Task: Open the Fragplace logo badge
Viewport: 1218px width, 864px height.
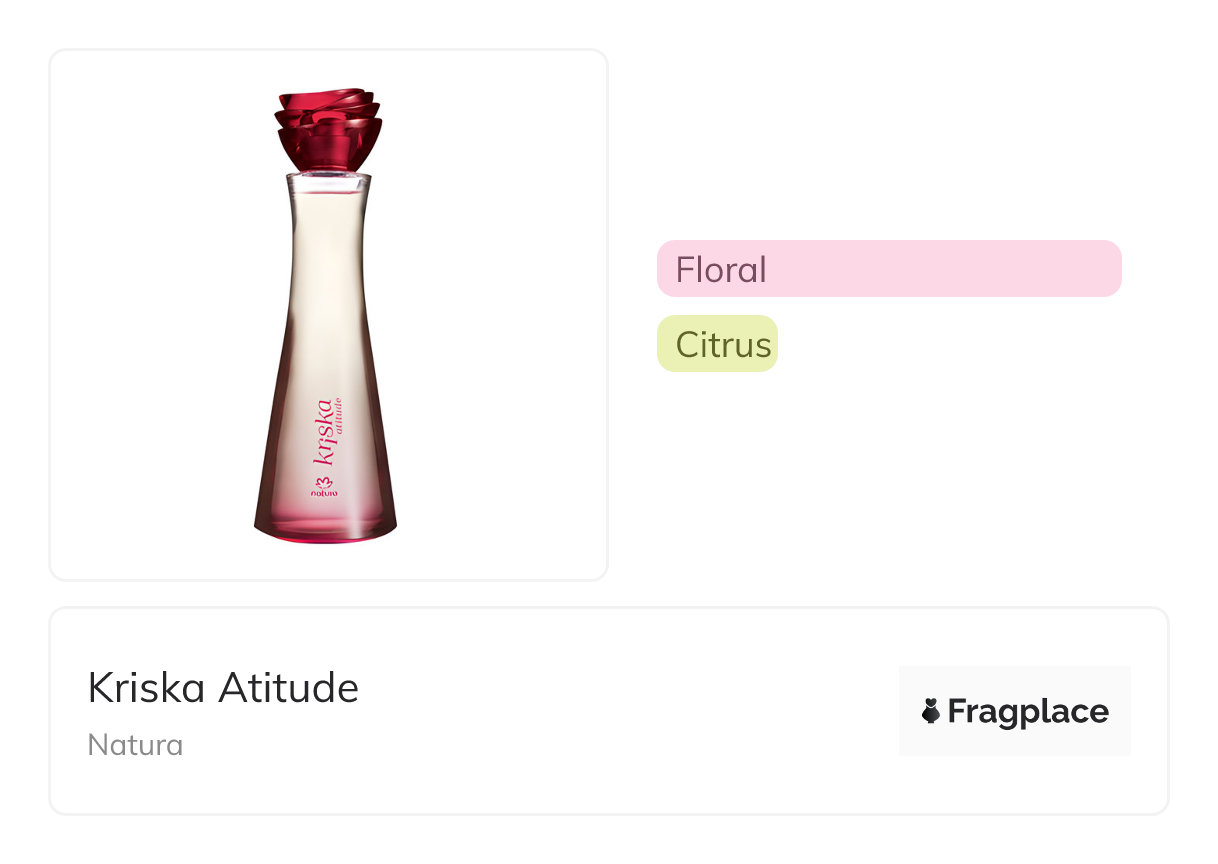Action: pos(1014,711)
